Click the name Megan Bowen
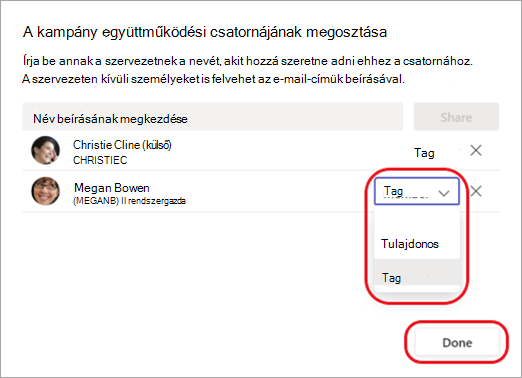This screenshot has height=378, width=522. [112, 188]
